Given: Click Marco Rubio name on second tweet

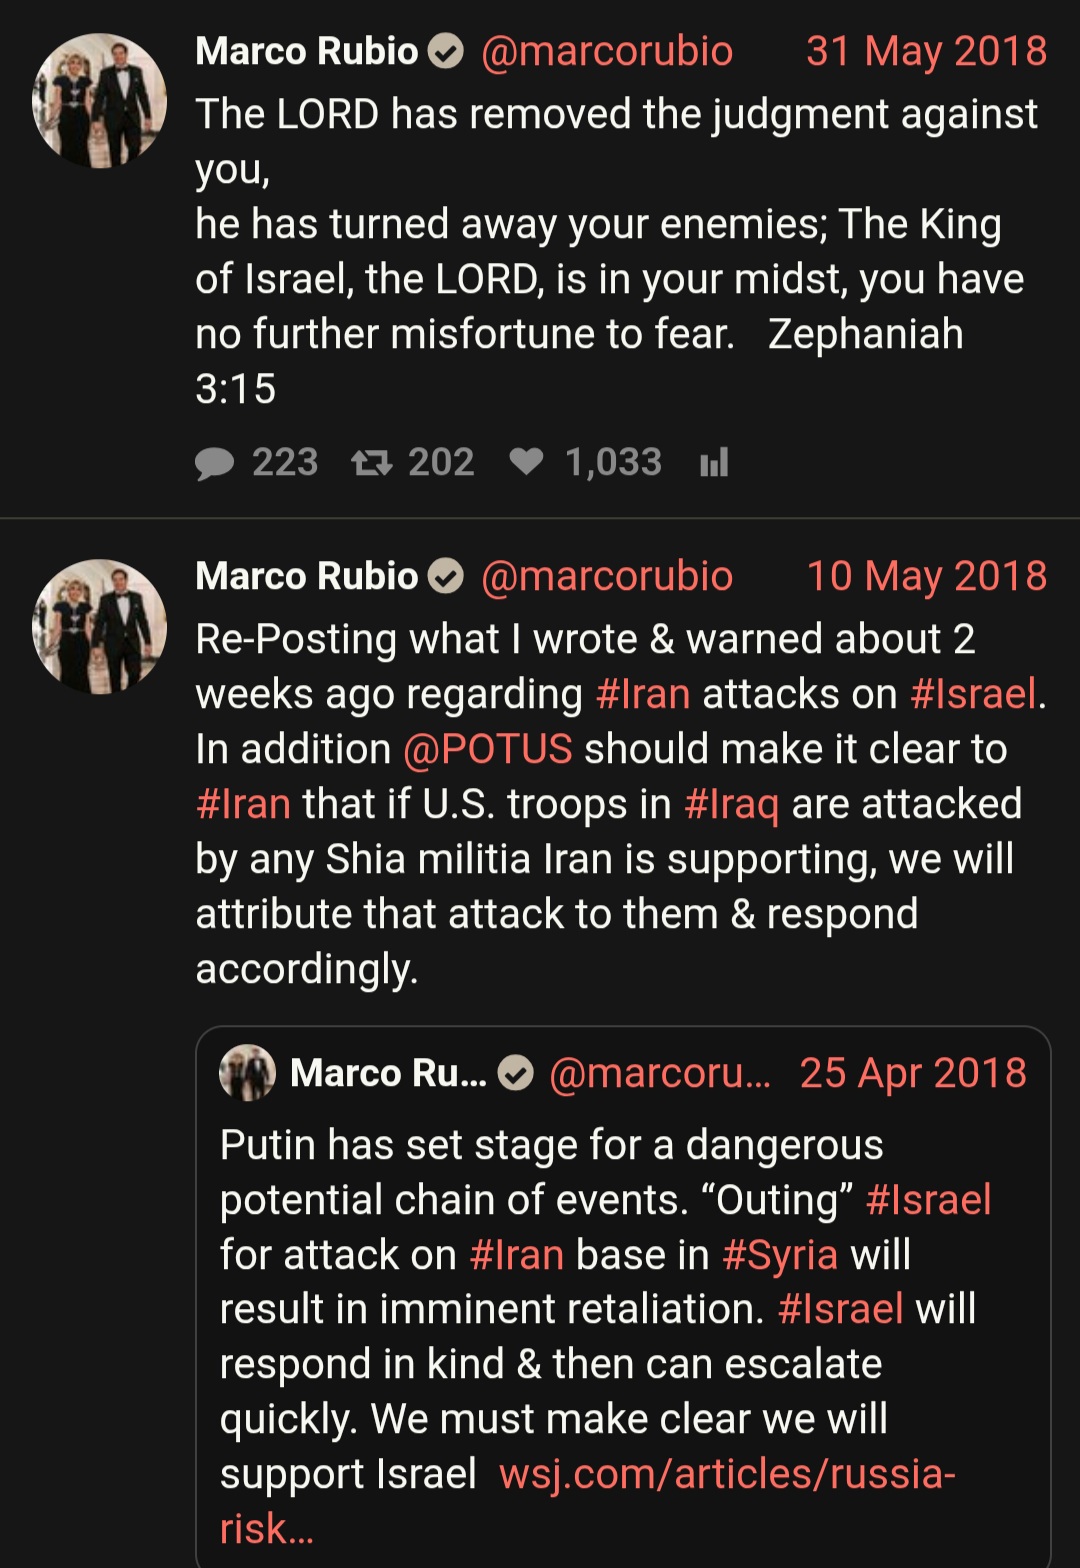Looking at the screenshot, I should coord(307,576).
